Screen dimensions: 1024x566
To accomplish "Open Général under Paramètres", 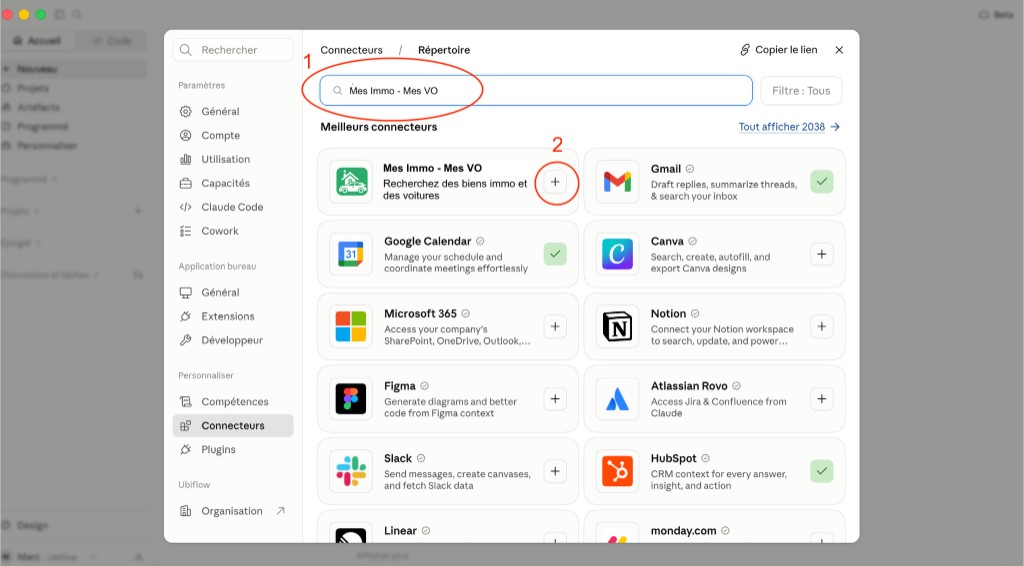I will 233,112.
